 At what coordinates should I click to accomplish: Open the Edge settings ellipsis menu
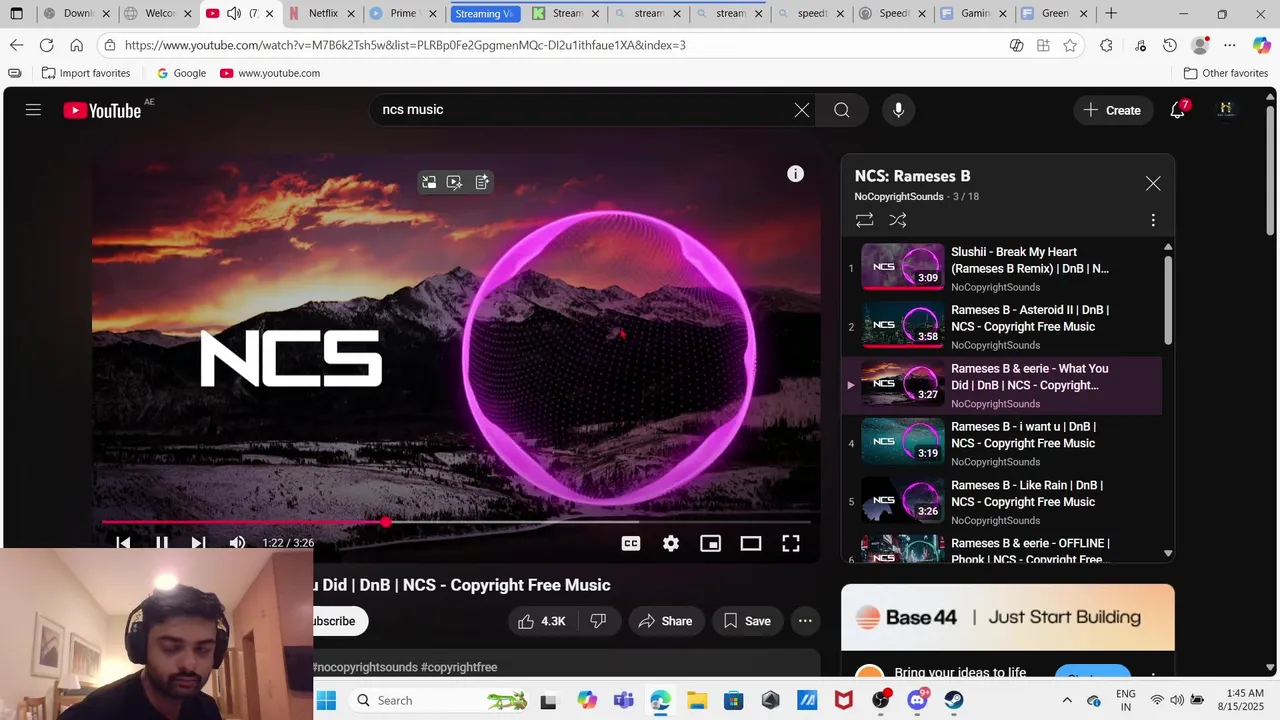1229,46
